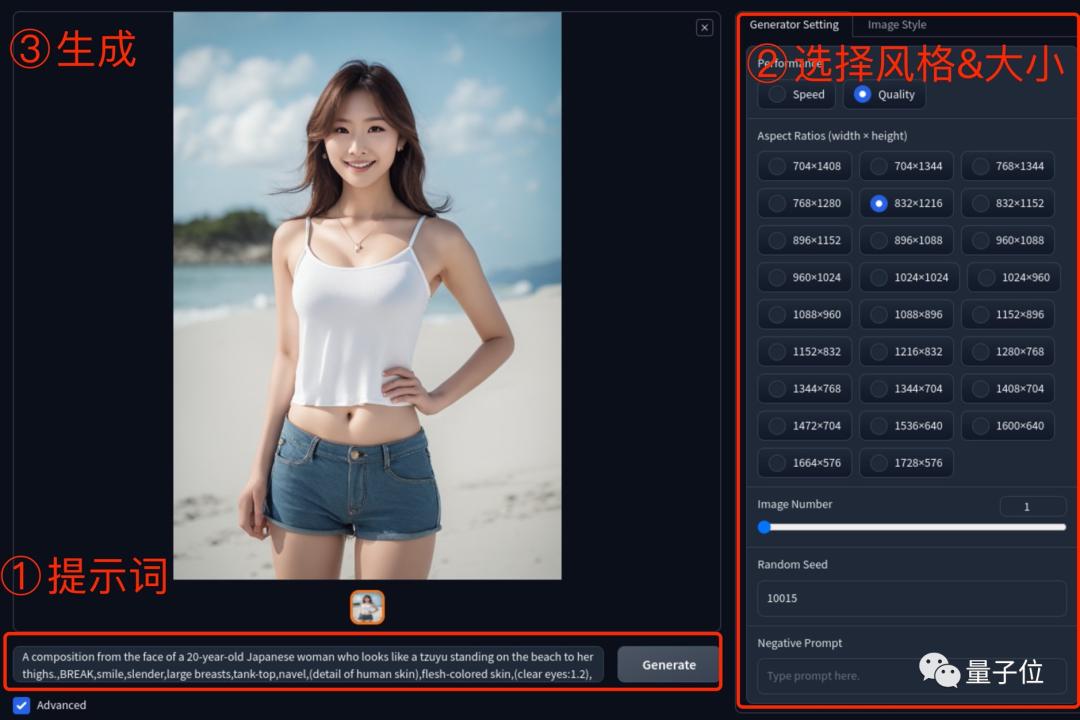Screen dimensions: 1080x720
Task: Choose the 1536×640 aspect ratio
Action: pyautogui.click(x=906, y=426)
